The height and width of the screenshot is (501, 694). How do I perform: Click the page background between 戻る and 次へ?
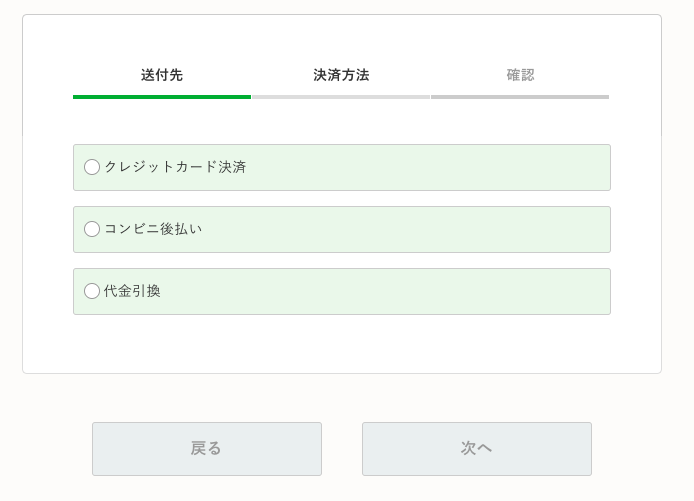pyautogui.click(x=342, y=449)
